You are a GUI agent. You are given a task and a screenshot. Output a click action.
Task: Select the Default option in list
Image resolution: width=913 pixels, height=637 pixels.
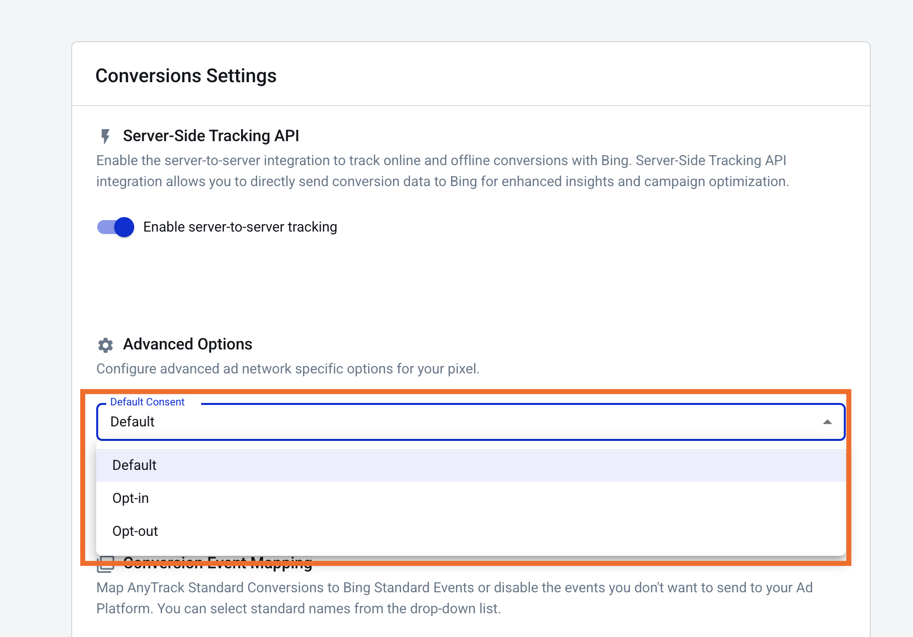click(470, 465)
